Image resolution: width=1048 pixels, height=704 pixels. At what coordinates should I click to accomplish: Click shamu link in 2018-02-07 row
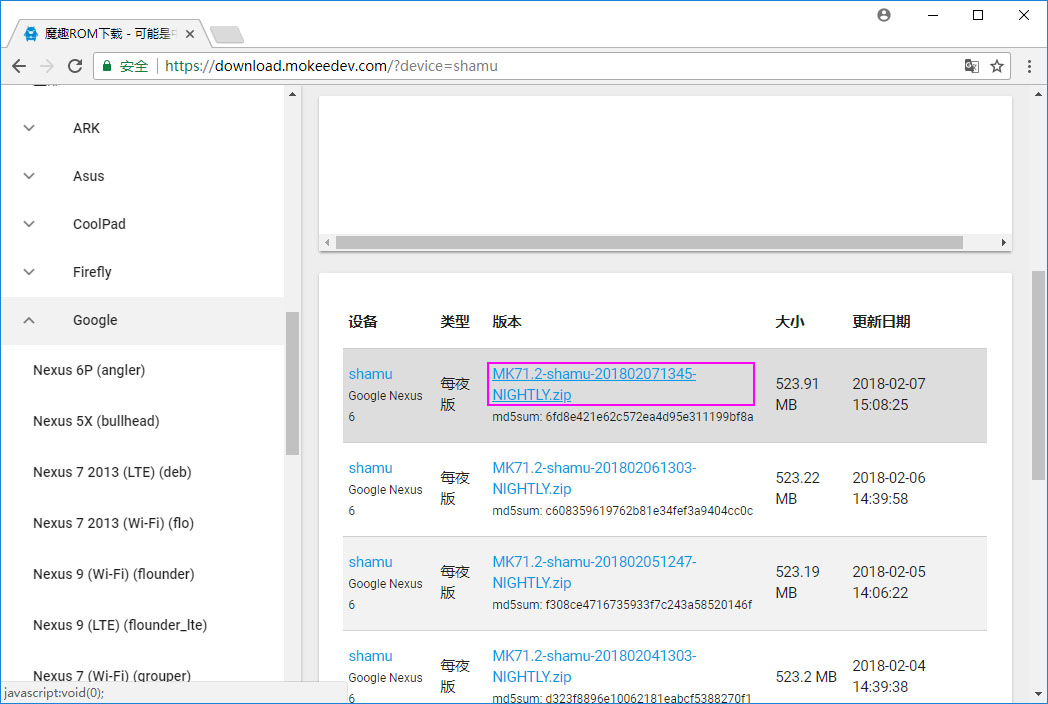click(370, 374)
